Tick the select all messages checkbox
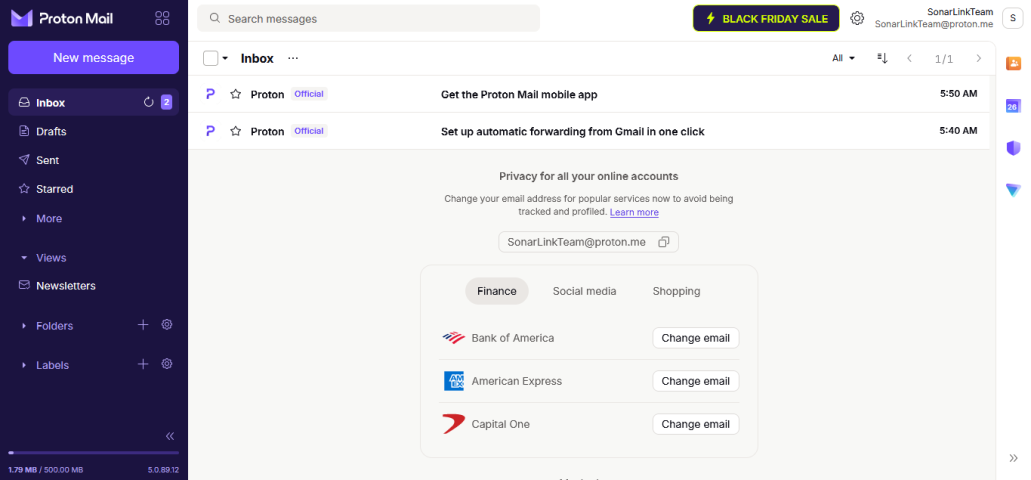Image resolution: width=1031 pixels, height=480 pixels. (x=210, y=59)
